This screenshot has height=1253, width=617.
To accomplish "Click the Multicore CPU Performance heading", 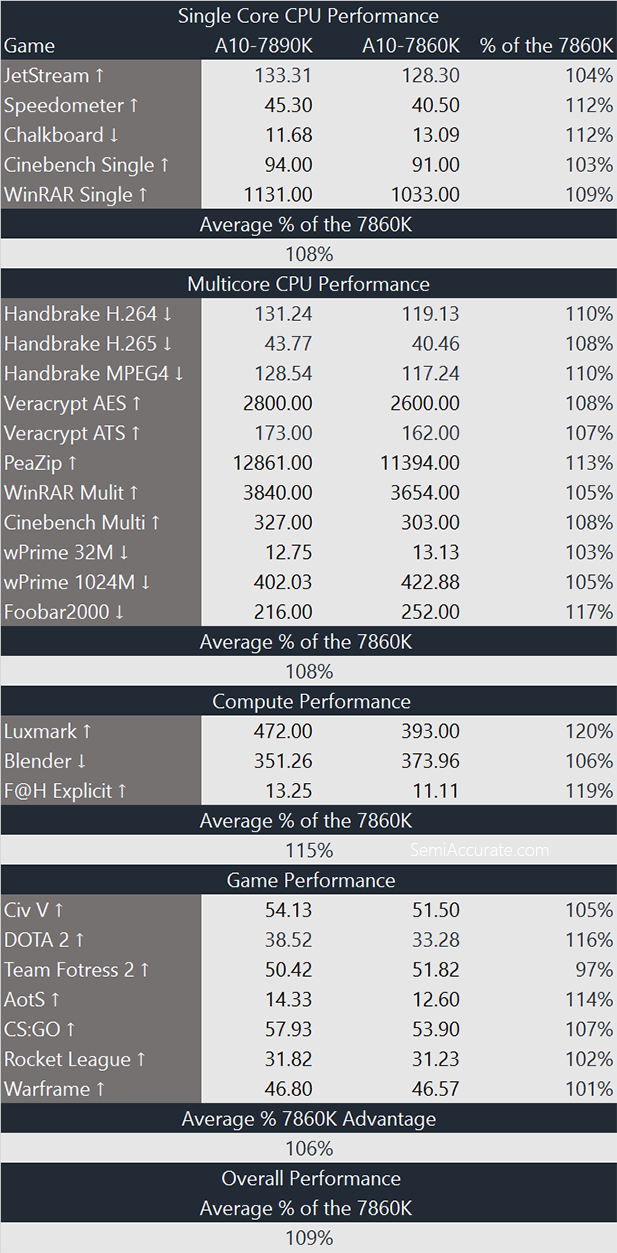I will point(308,284).
